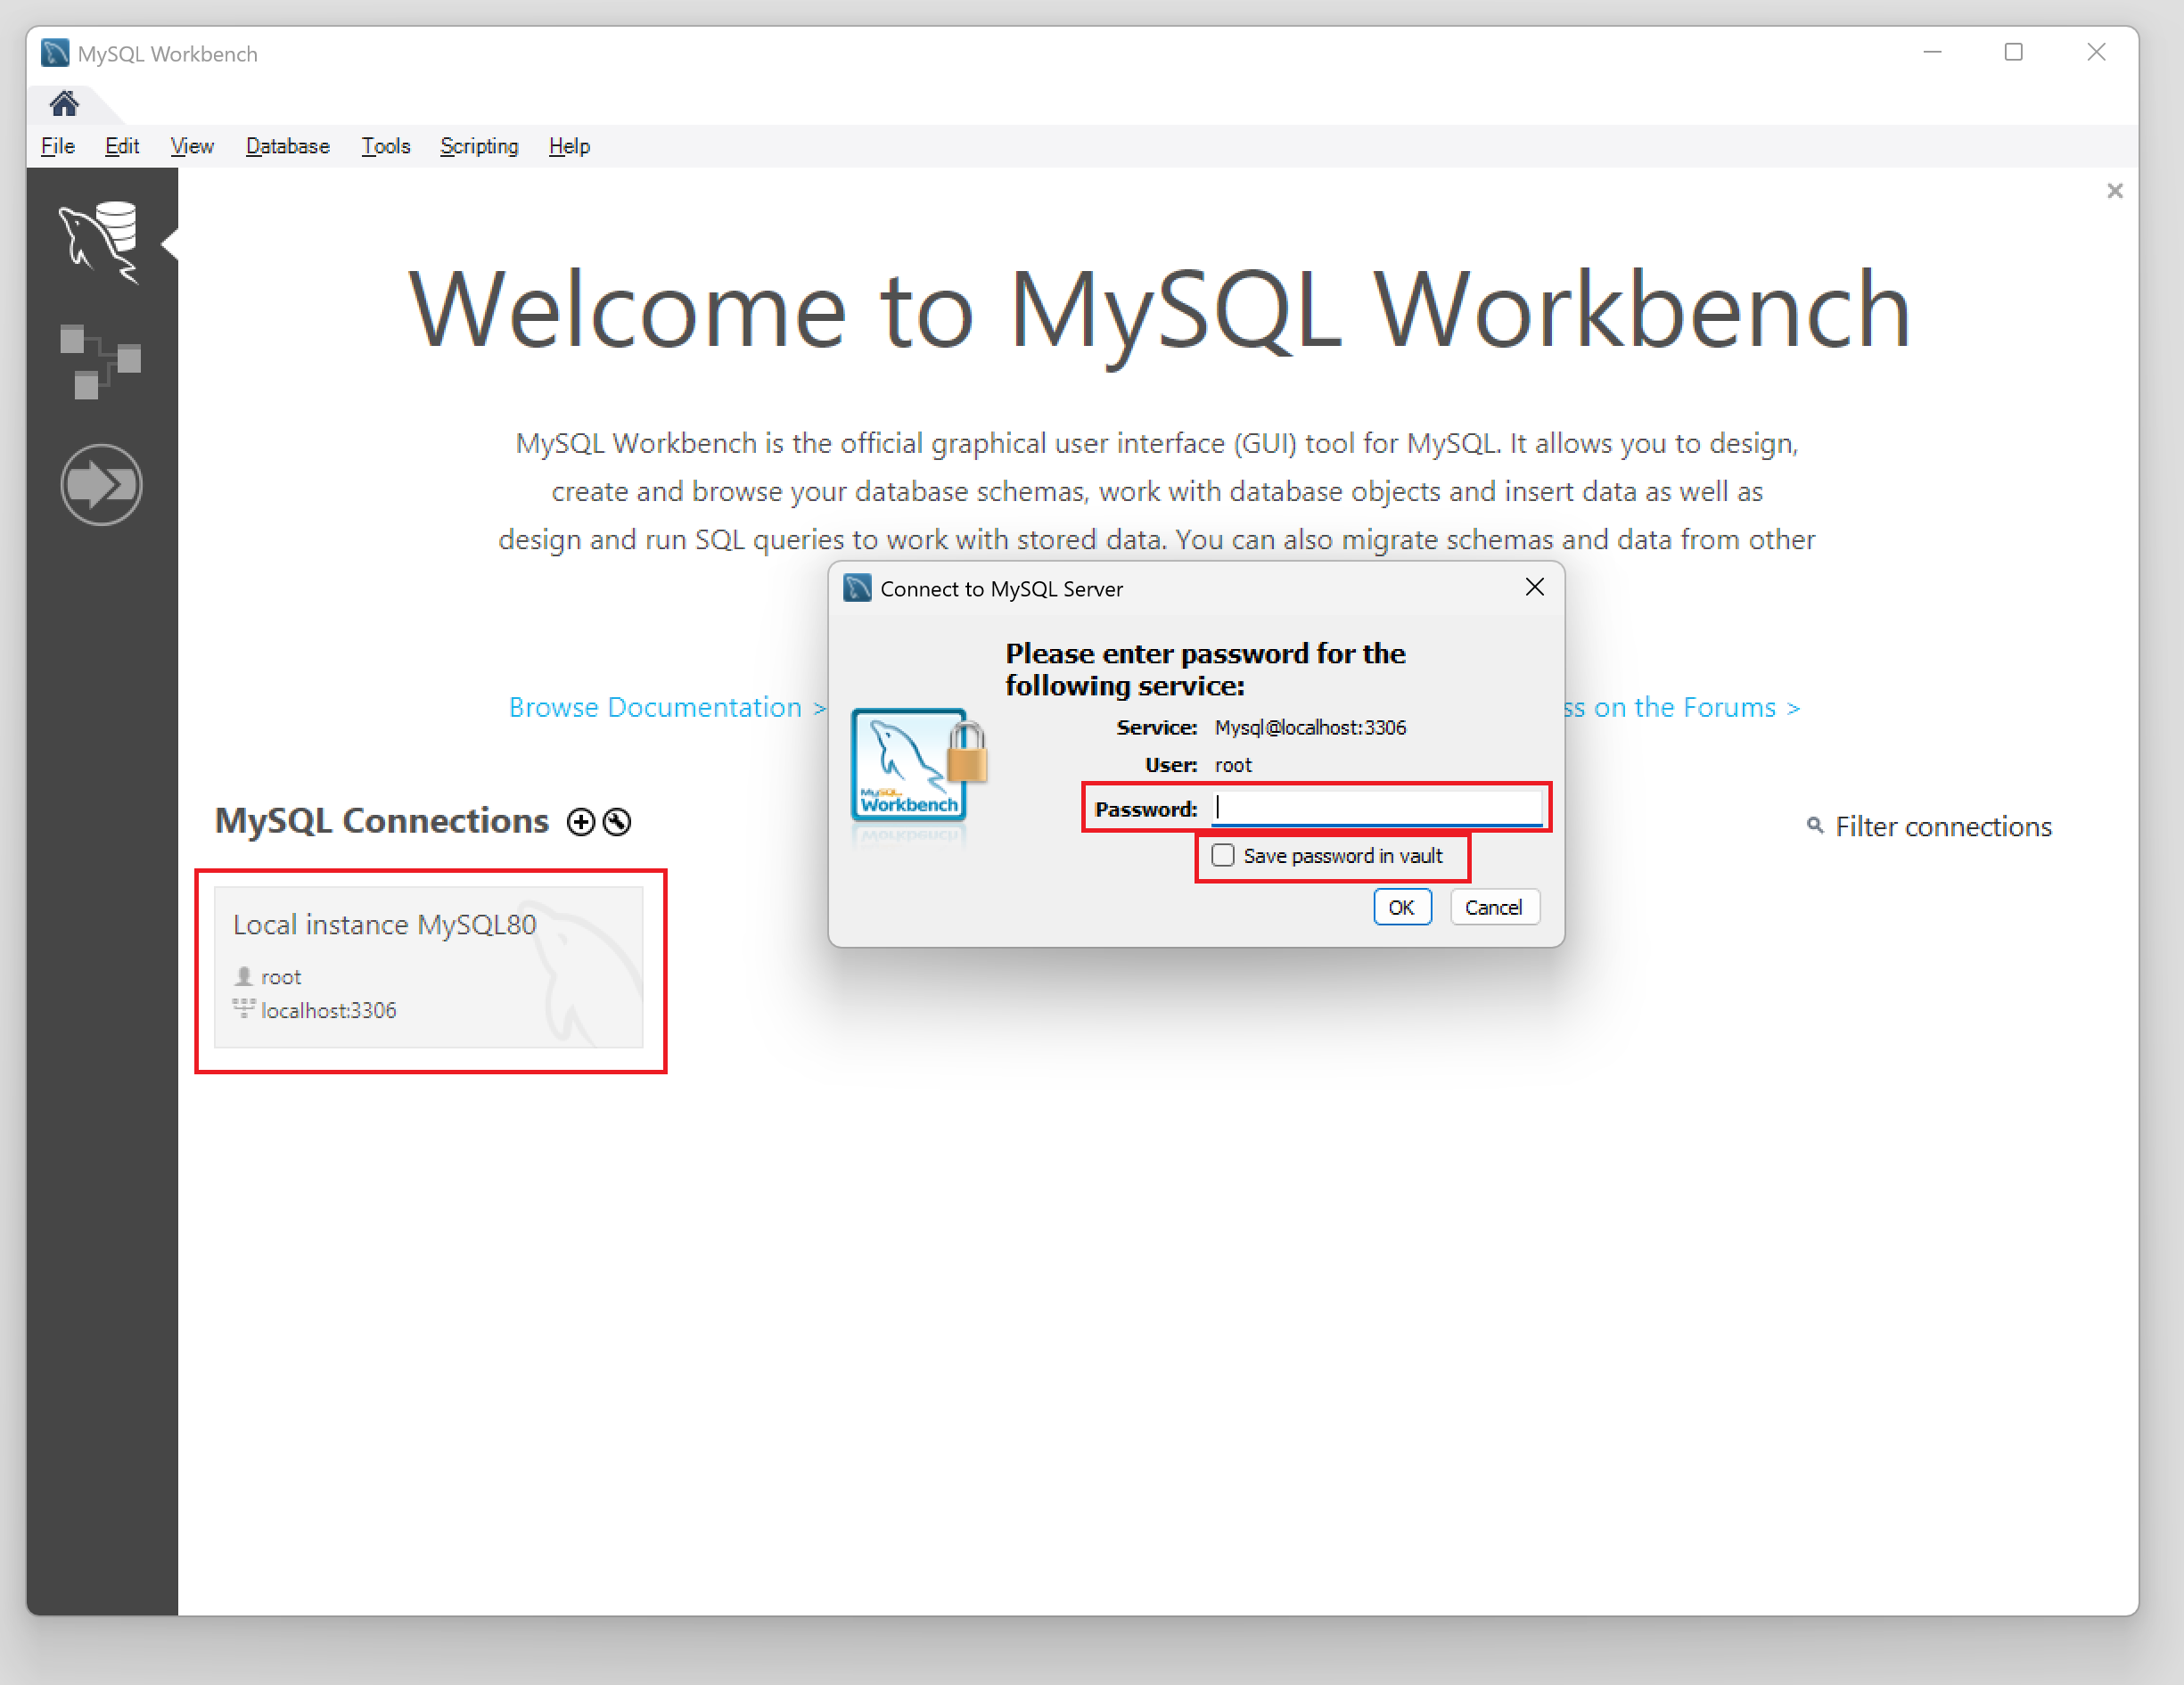Viewport: 2184px width, 1685px height.
Task: Open the File menu
Action: (x=58, y=146)
